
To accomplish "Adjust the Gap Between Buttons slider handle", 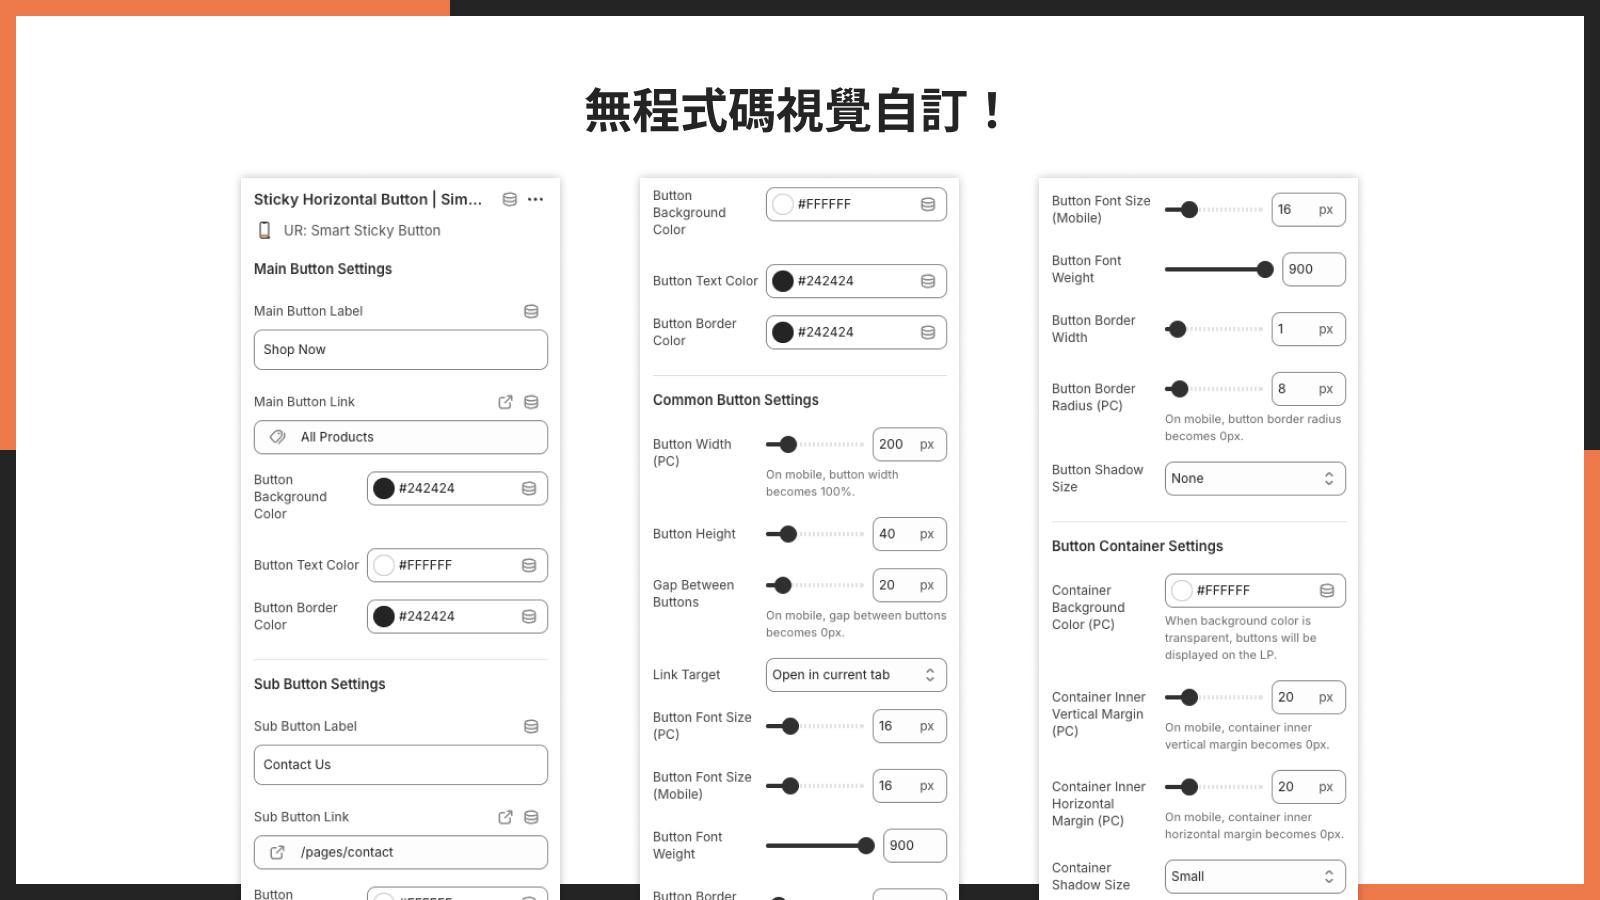I will [x=783, y=585].
